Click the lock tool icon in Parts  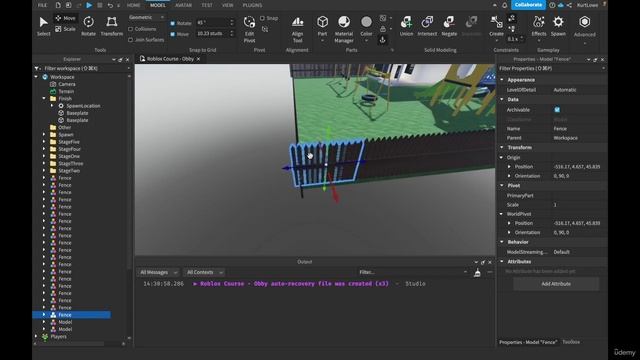click(x=382, y=29)
